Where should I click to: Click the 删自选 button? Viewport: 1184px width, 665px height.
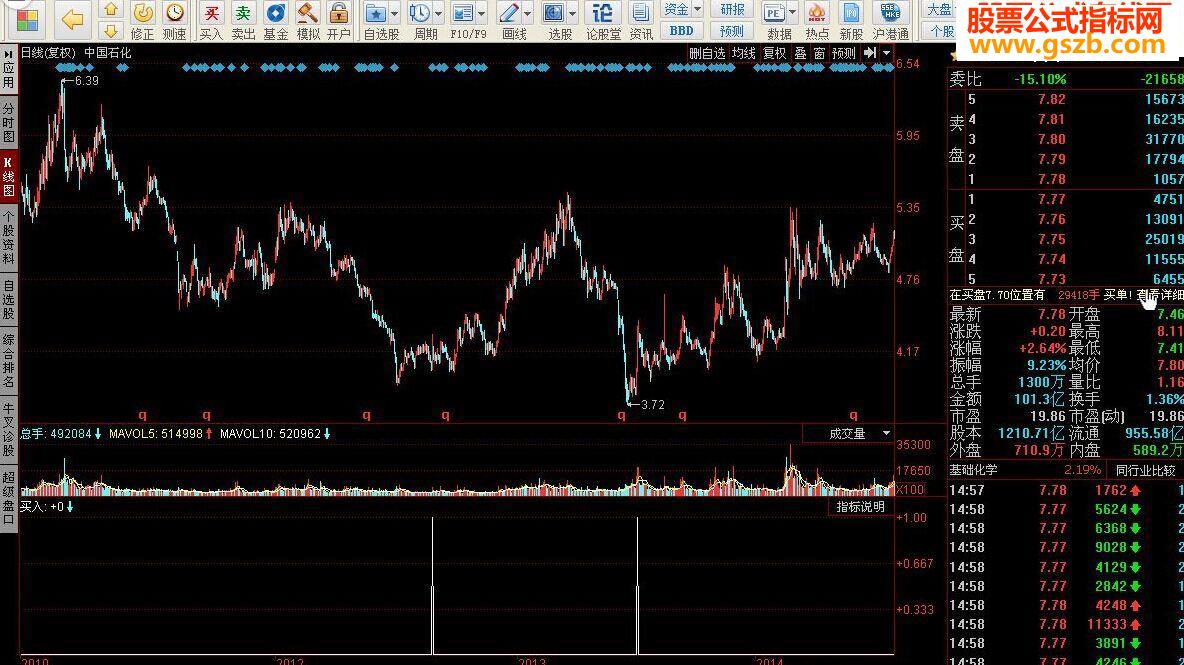707,53
